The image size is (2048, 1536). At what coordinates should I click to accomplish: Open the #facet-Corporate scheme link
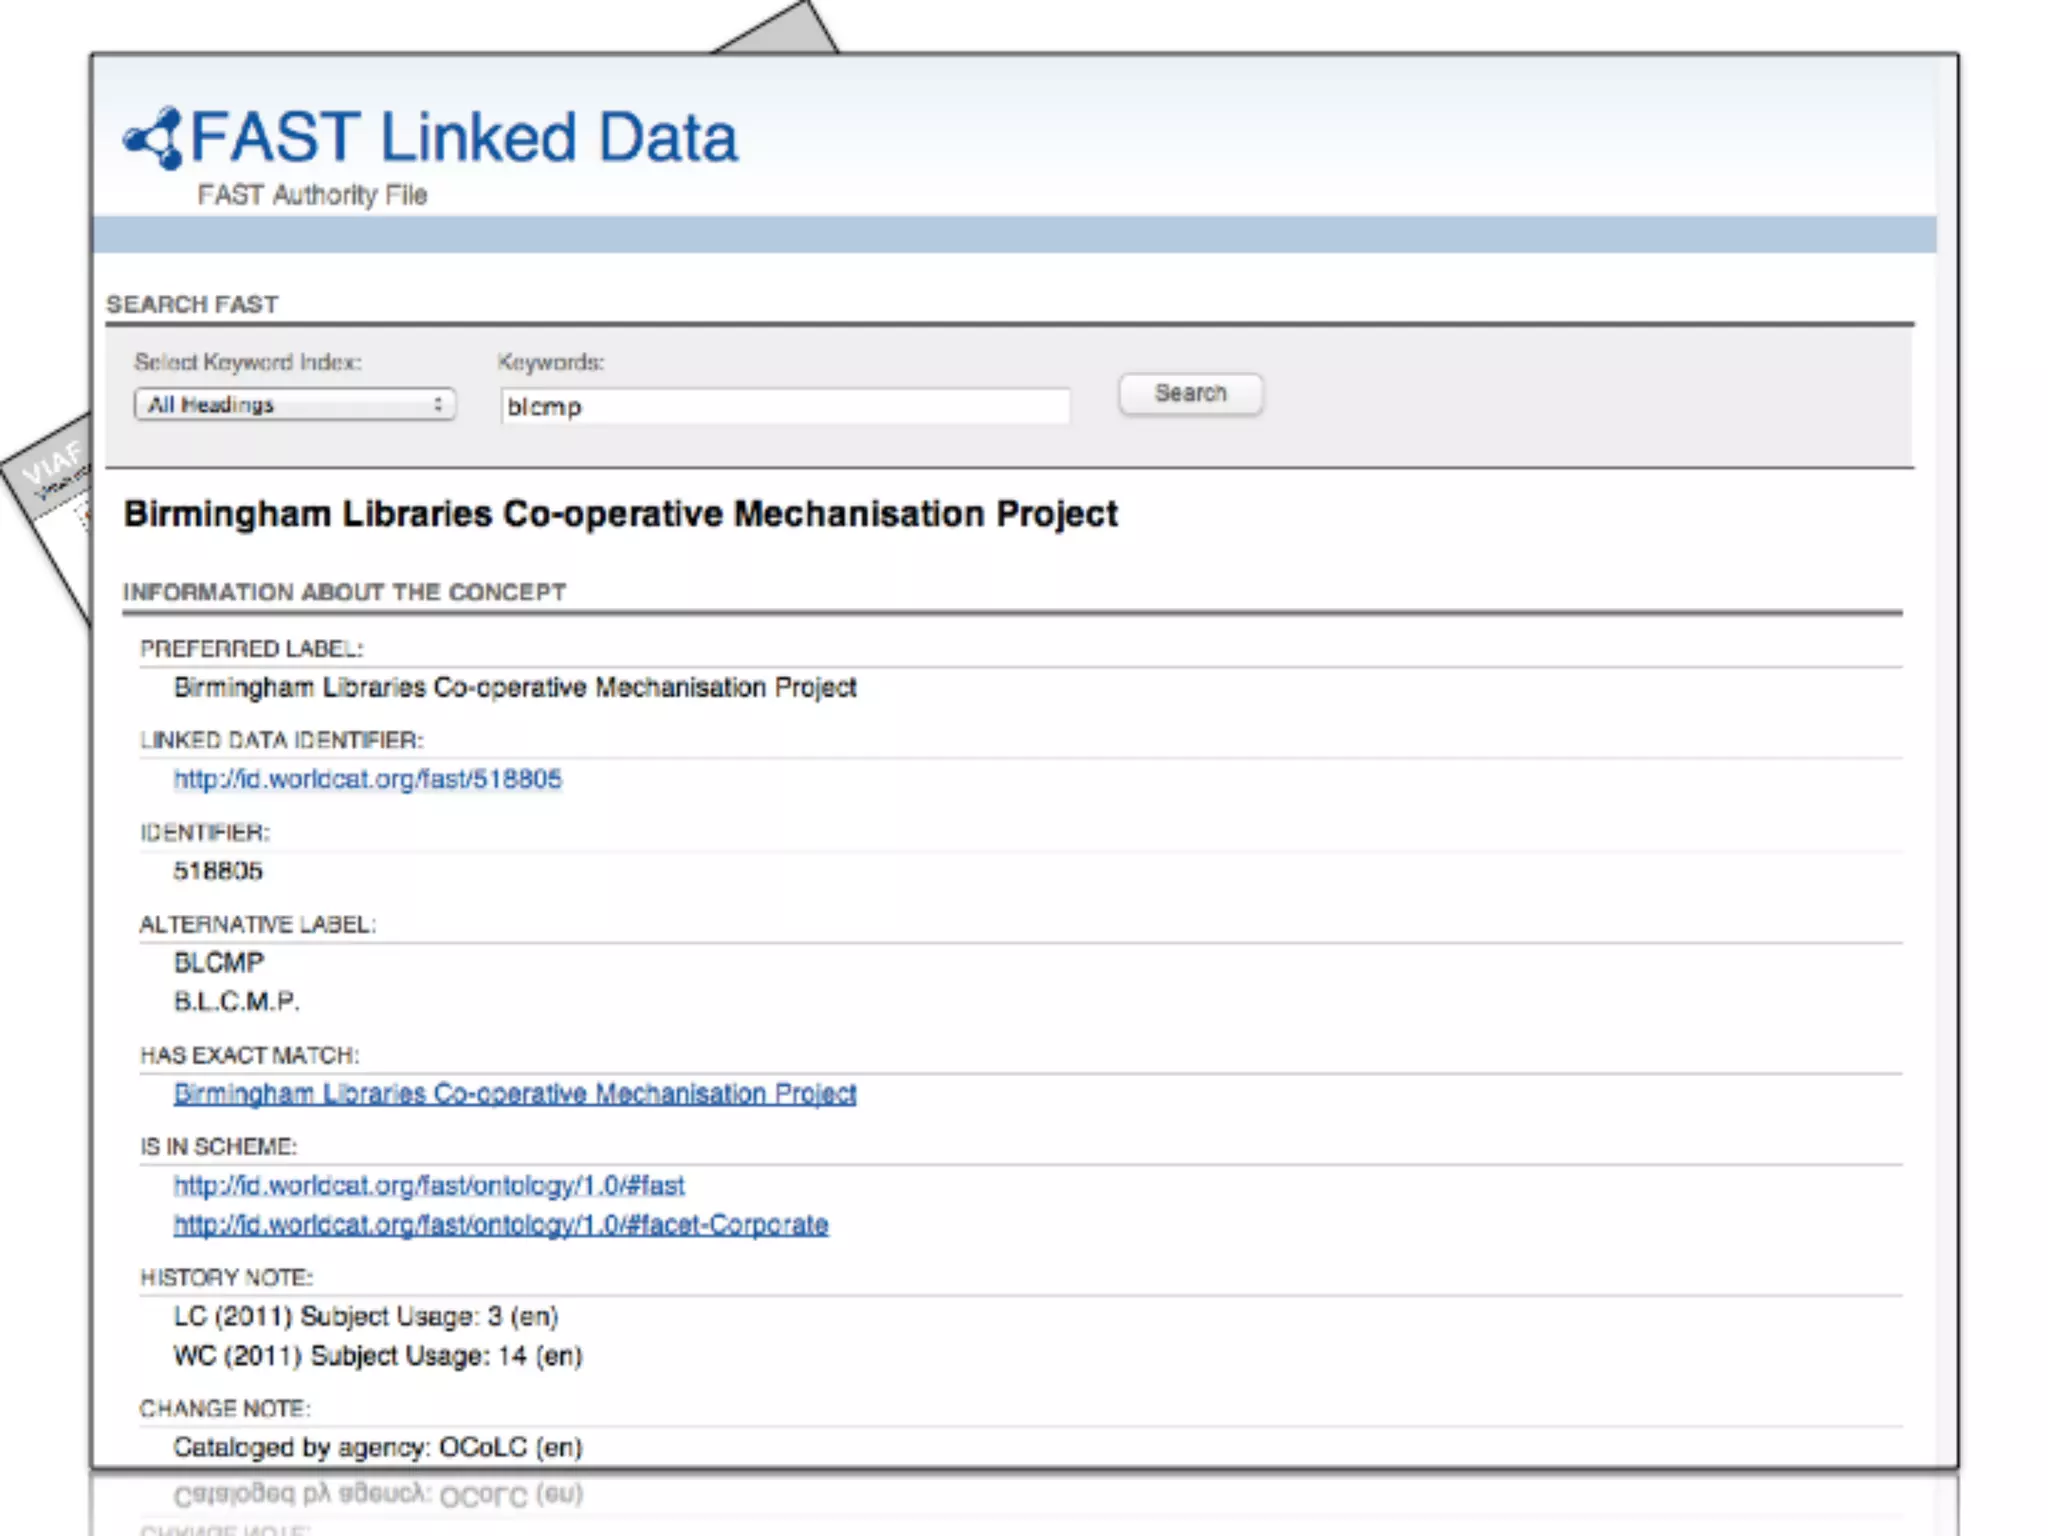click(x=500, y=1225)
